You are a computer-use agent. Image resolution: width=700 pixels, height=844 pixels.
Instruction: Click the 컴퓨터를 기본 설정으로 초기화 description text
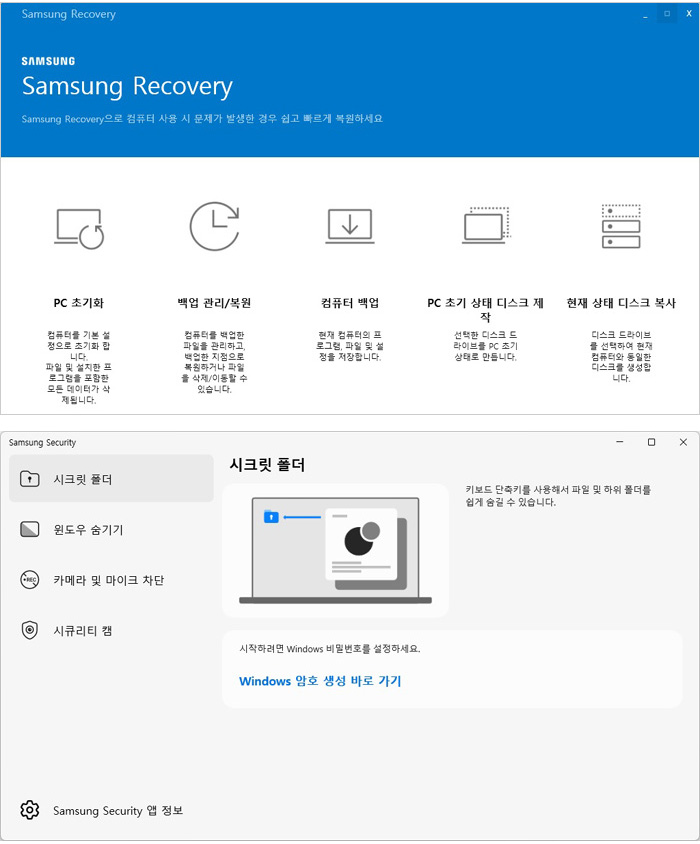click(79, 367)
